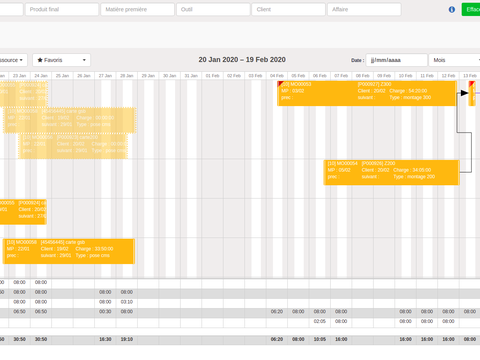
Task: Click the 31 Jan column header
Action: point(191,76)
